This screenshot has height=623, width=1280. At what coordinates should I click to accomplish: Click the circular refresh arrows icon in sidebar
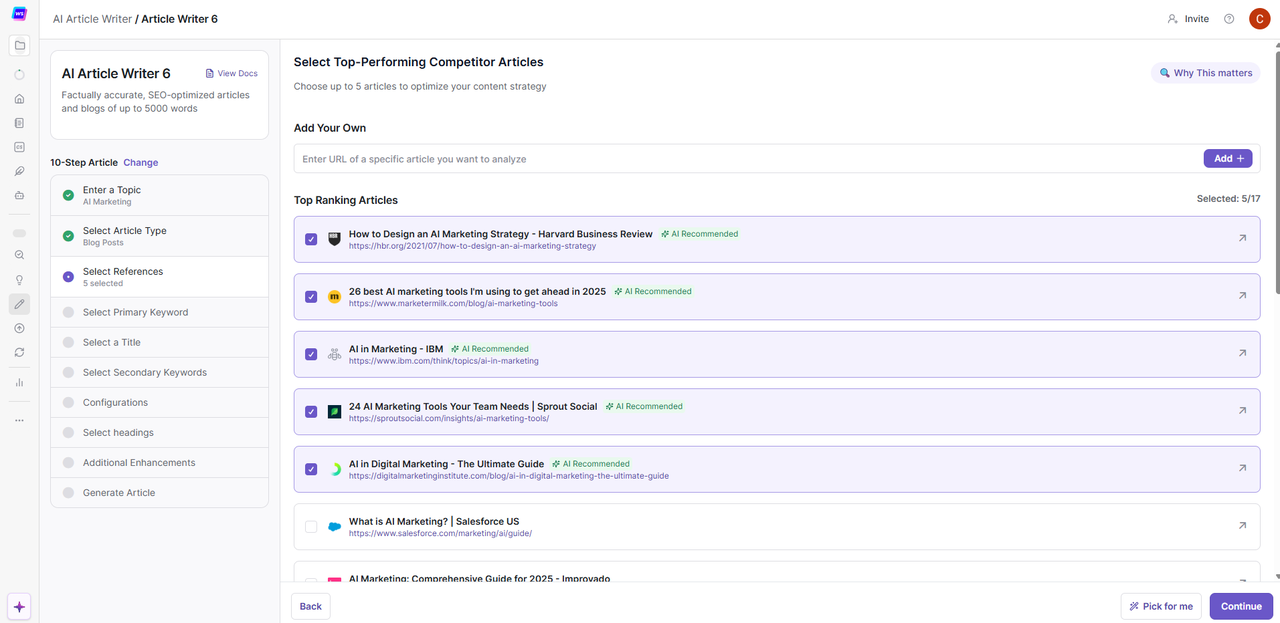pos(19,352)
